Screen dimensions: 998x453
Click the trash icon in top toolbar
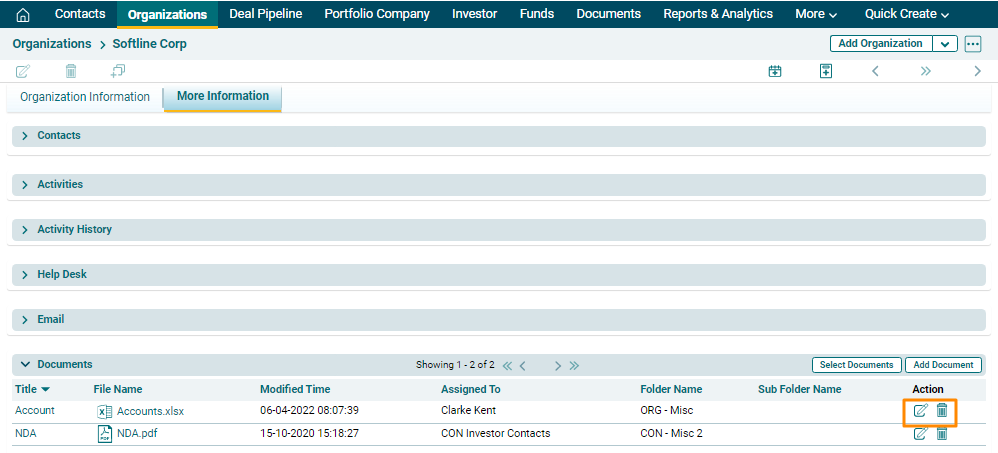pos(71,71)
